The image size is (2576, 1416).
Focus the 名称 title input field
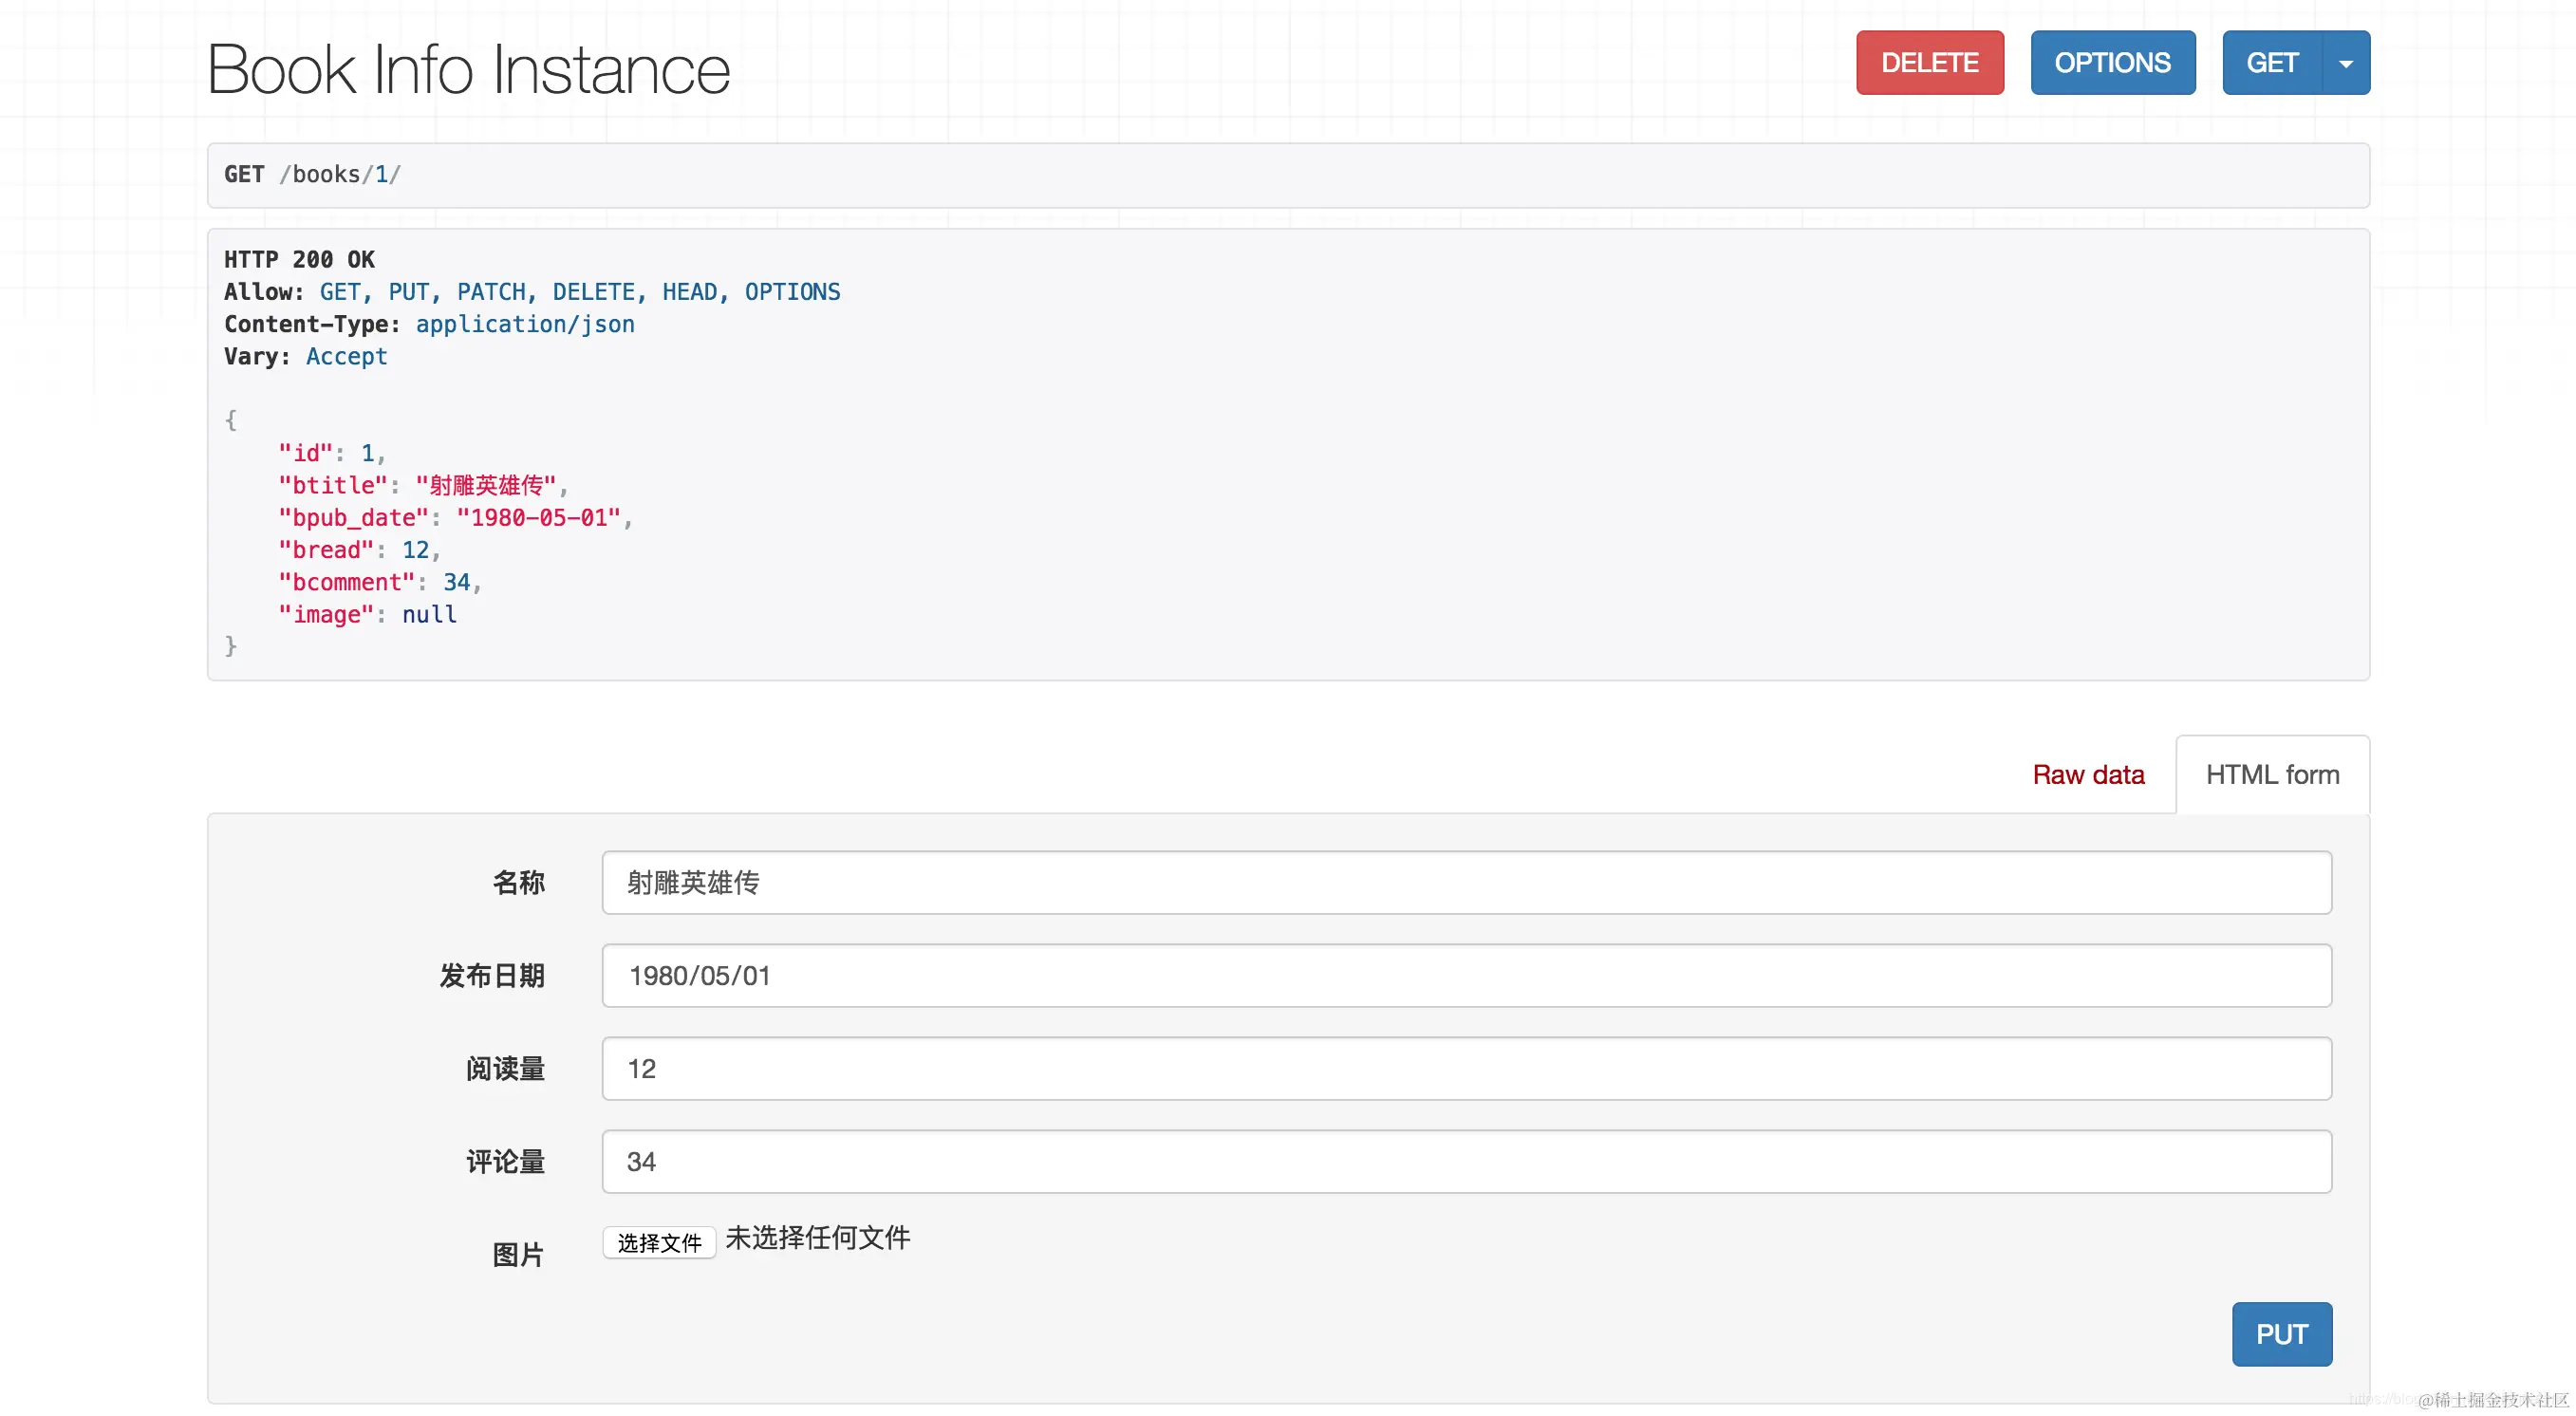[x=1466, y=882]
